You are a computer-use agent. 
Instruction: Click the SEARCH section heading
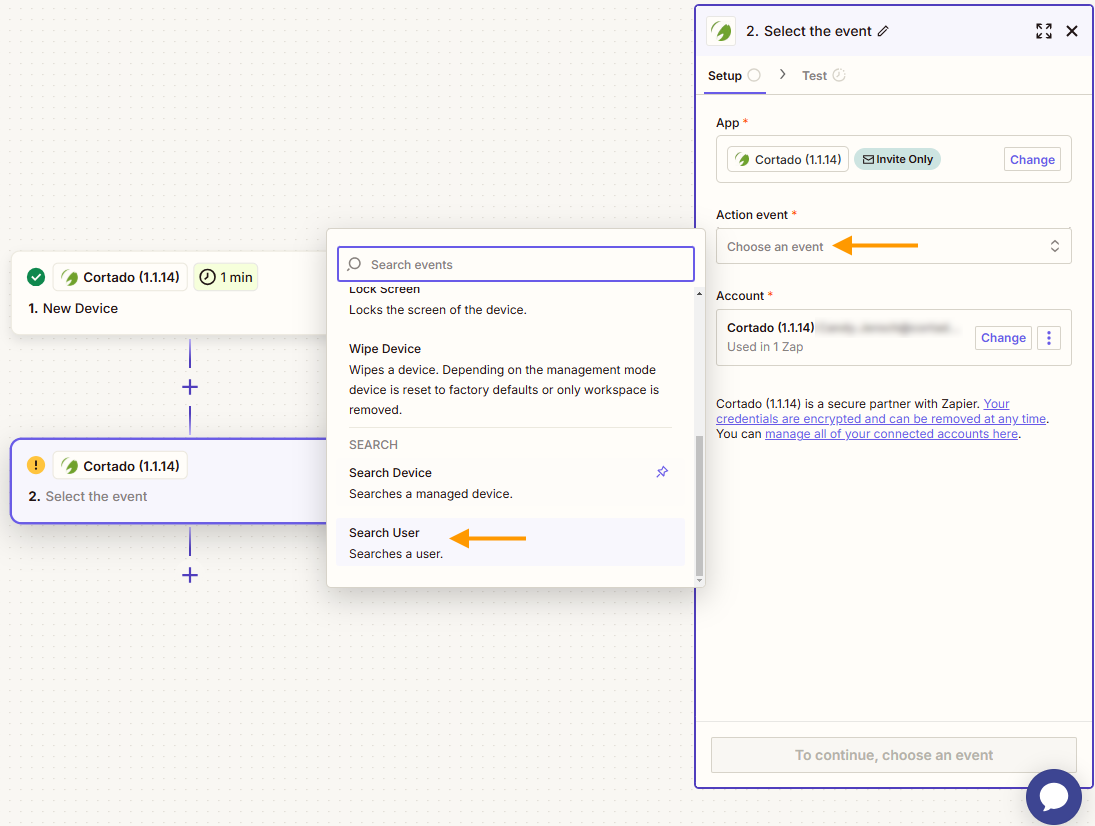pos(373,445)
